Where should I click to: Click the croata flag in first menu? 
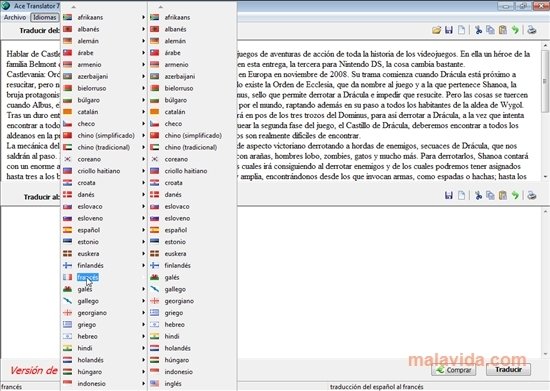click(x=67, y=183)
